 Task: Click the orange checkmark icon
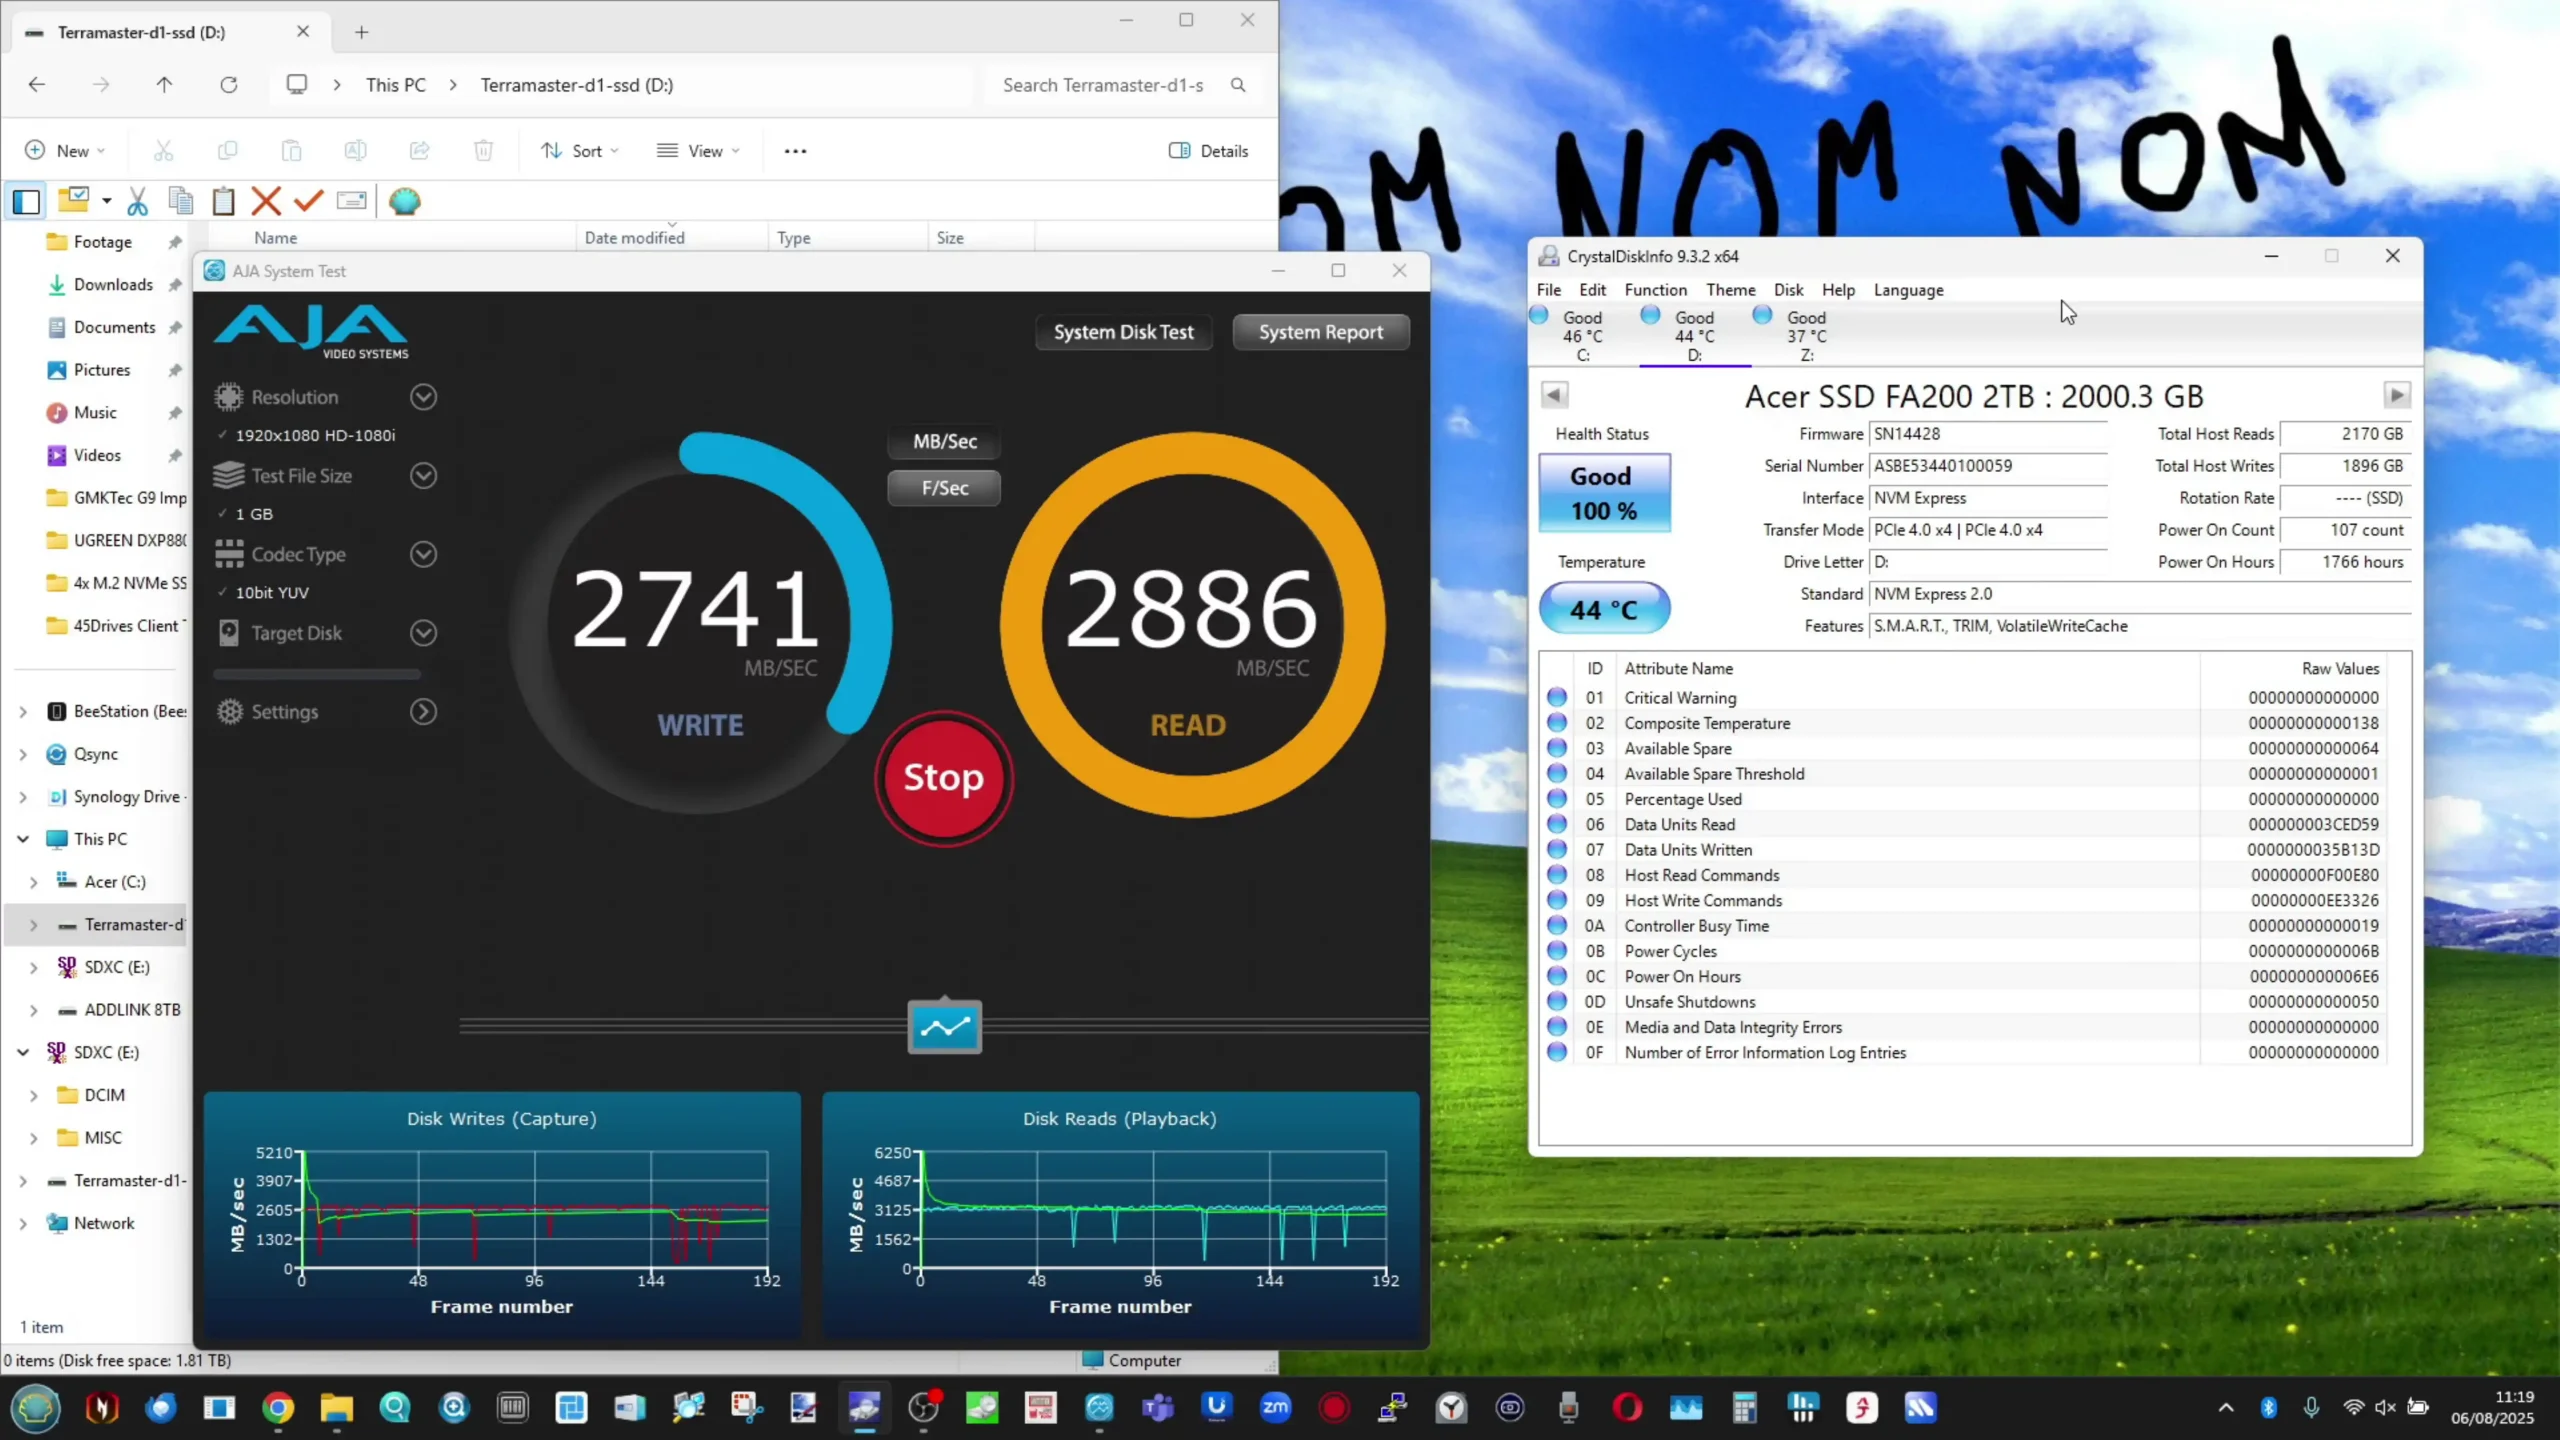308,201
